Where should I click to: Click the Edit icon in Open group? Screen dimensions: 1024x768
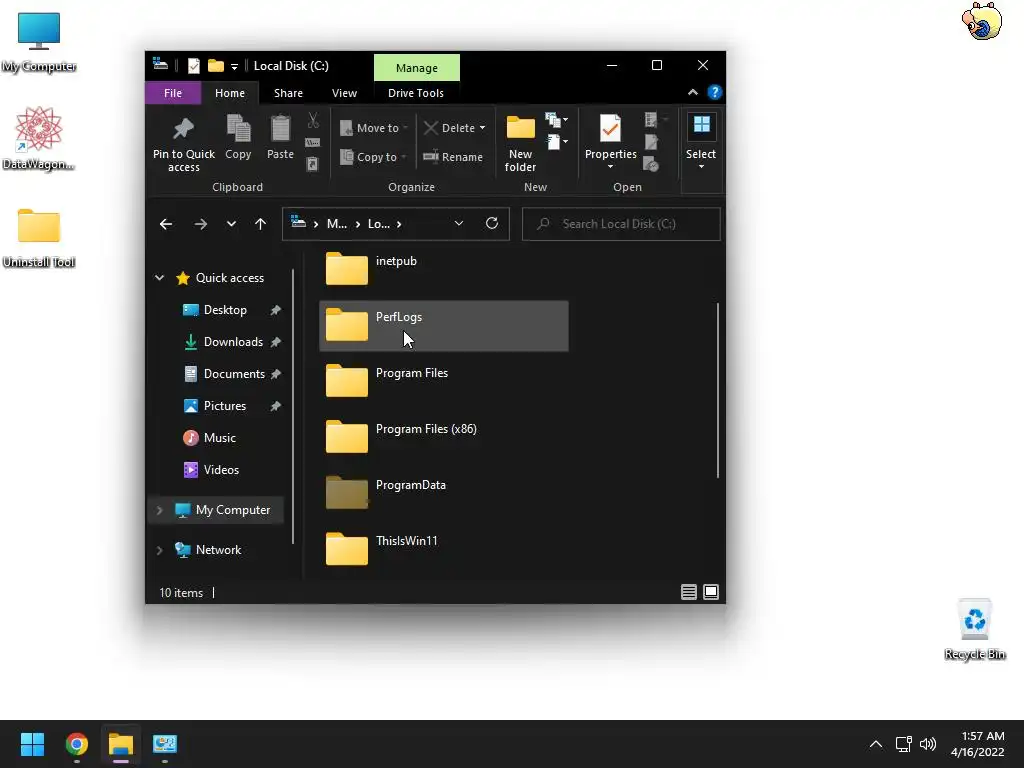coord(651,142)
